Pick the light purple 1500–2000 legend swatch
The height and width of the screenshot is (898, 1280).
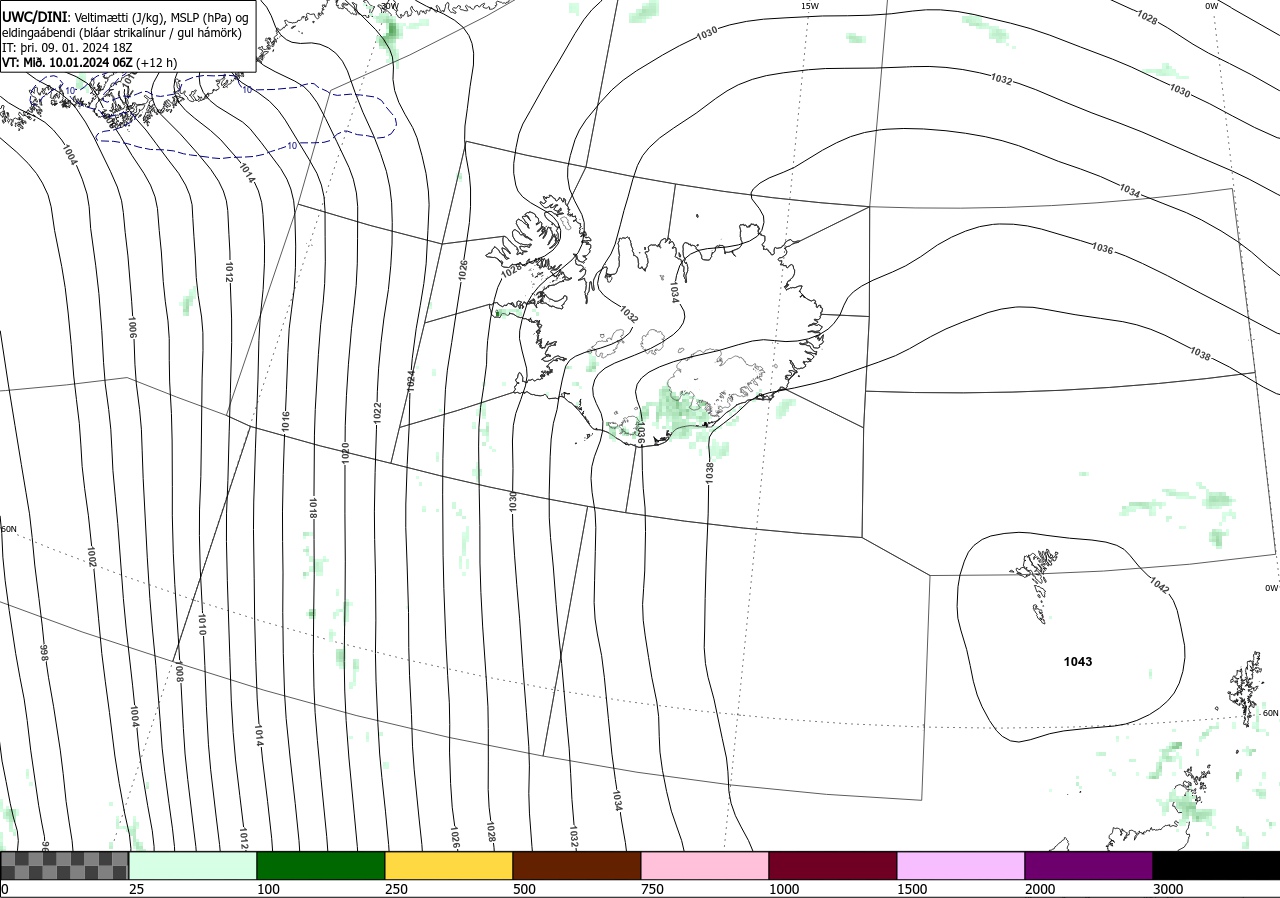click(x=961, y=865)
